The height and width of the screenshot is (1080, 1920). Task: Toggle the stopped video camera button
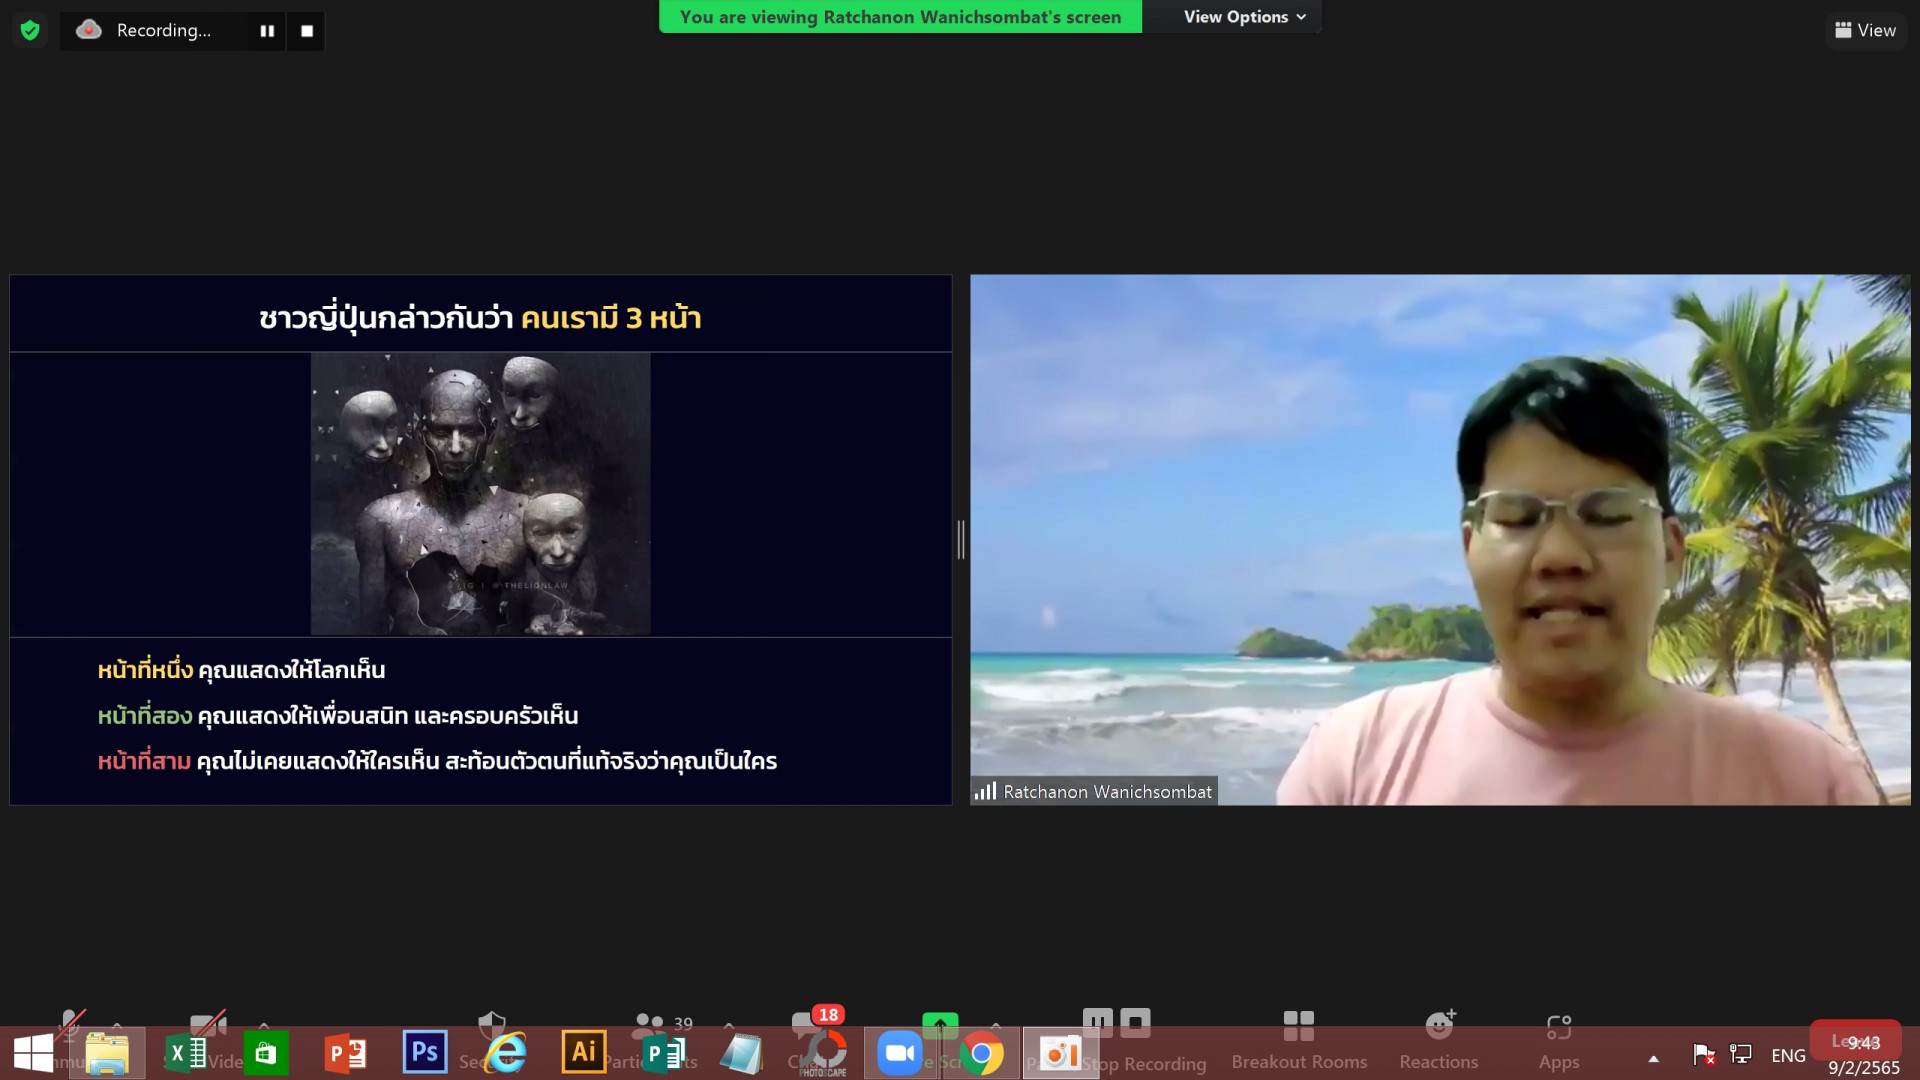[x=208, y=1024]
